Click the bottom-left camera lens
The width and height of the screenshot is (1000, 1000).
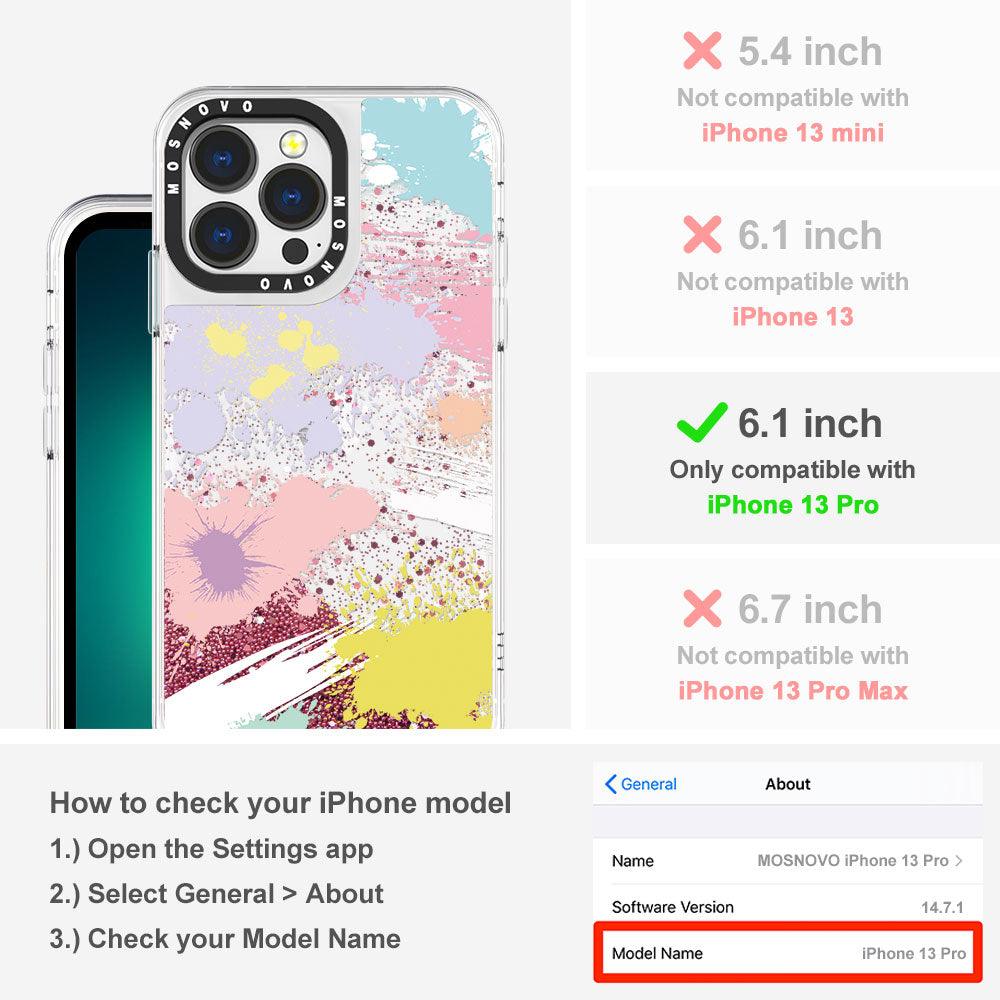tap(223, 236)
